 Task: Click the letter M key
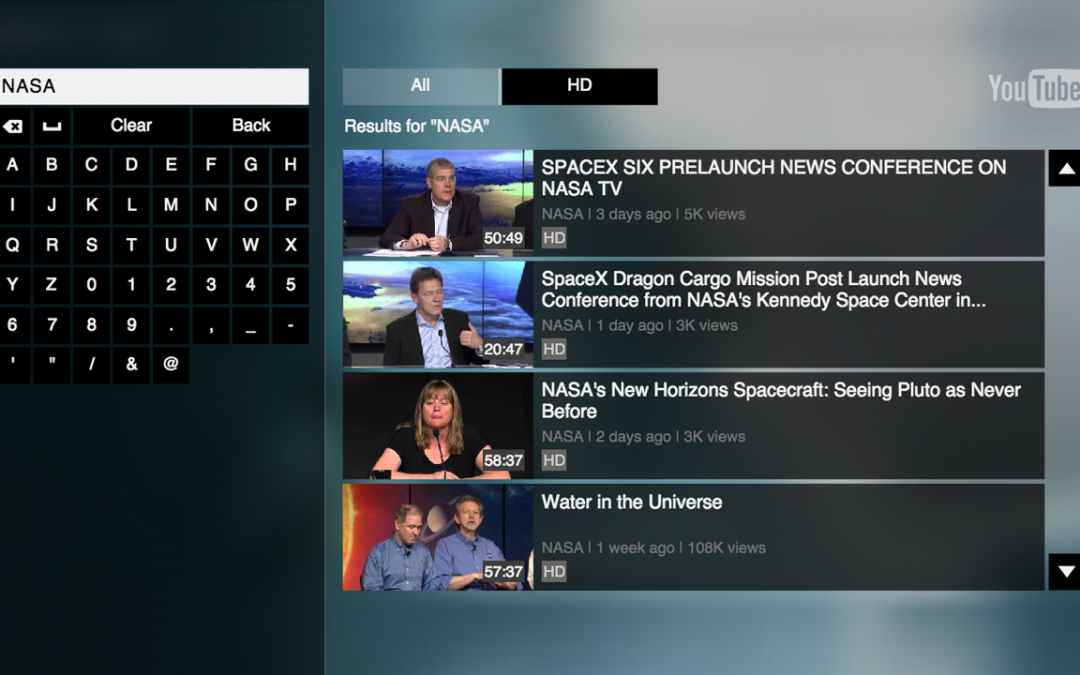(x=171, y=205)
